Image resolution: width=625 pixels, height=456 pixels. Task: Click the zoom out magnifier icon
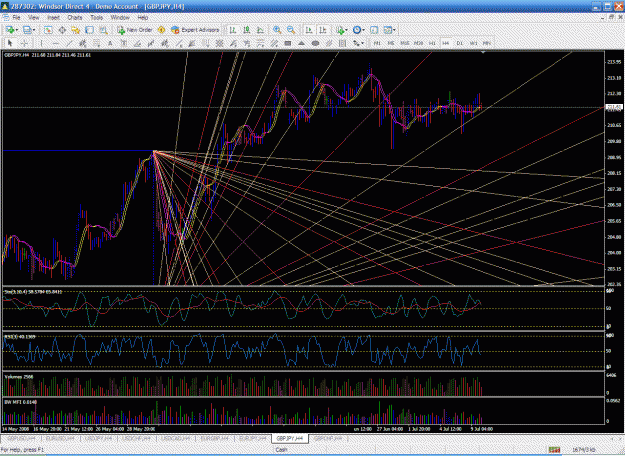click(x=291, y=30)
